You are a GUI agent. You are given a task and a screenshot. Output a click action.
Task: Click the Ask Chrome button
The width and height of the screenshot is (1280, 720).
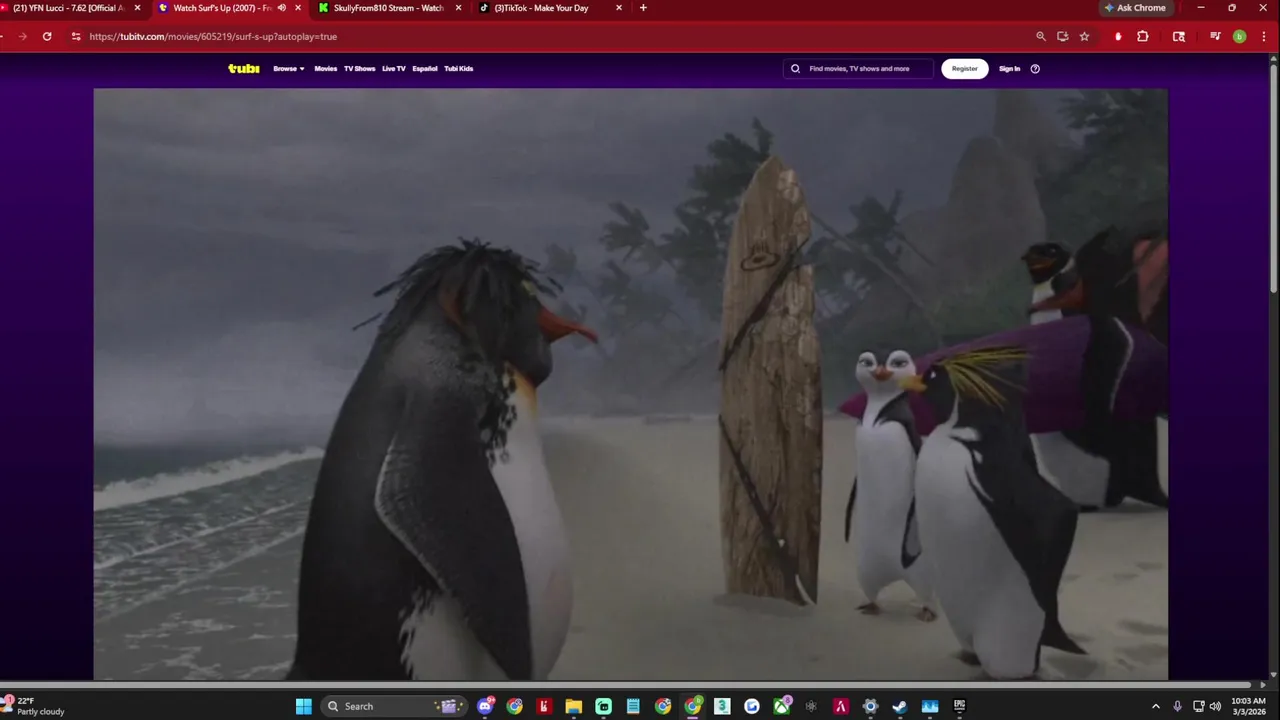(x=1135, y=8)
